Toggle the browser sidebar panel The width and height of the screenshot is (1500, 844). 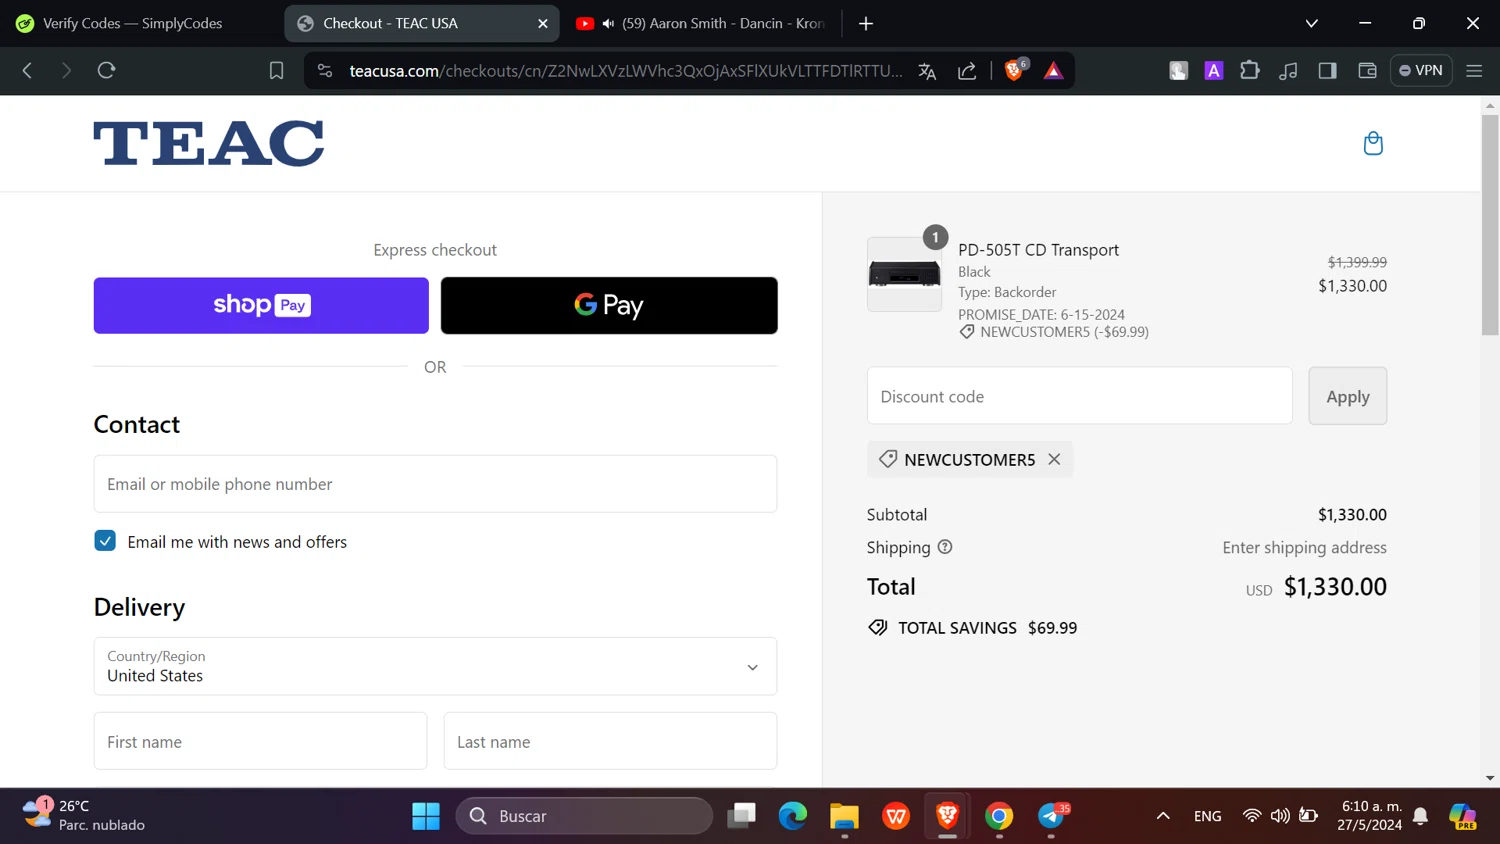[1327, 70]
